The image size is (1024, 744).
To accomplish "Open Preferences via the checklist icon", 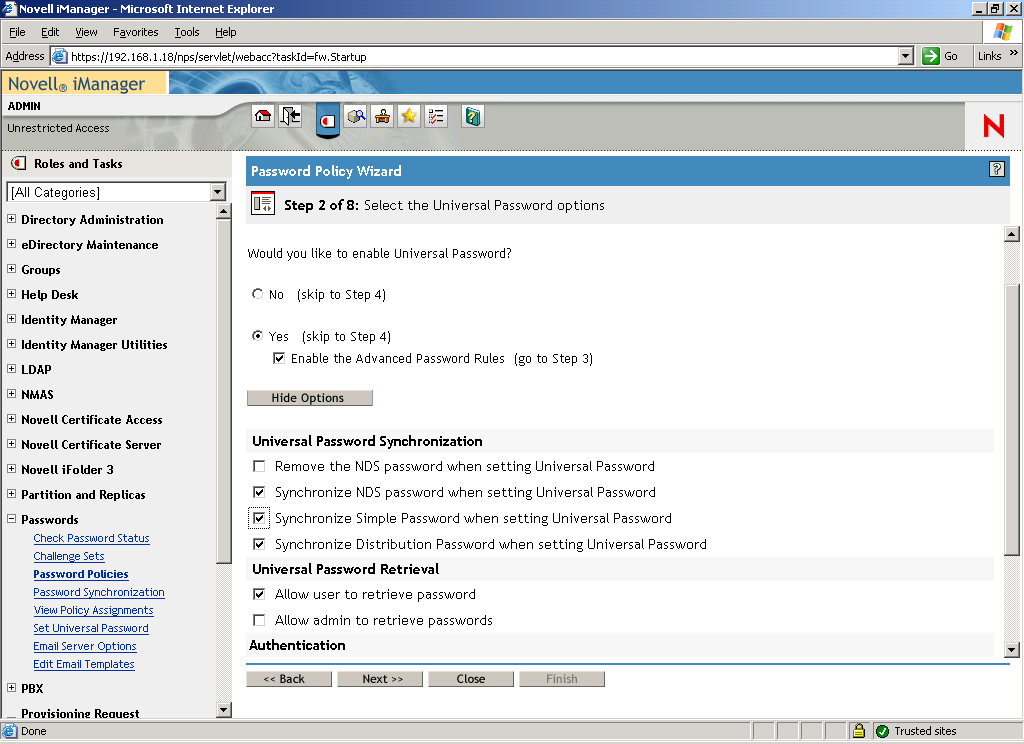I will pyautogui.click(x=435, y=116).
